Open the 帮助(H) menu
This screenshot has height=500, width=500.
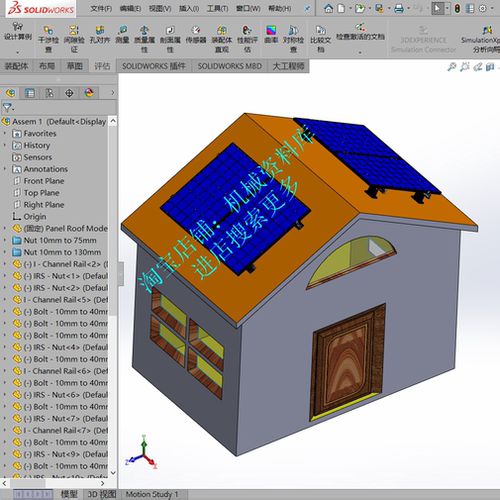point(279,9)
